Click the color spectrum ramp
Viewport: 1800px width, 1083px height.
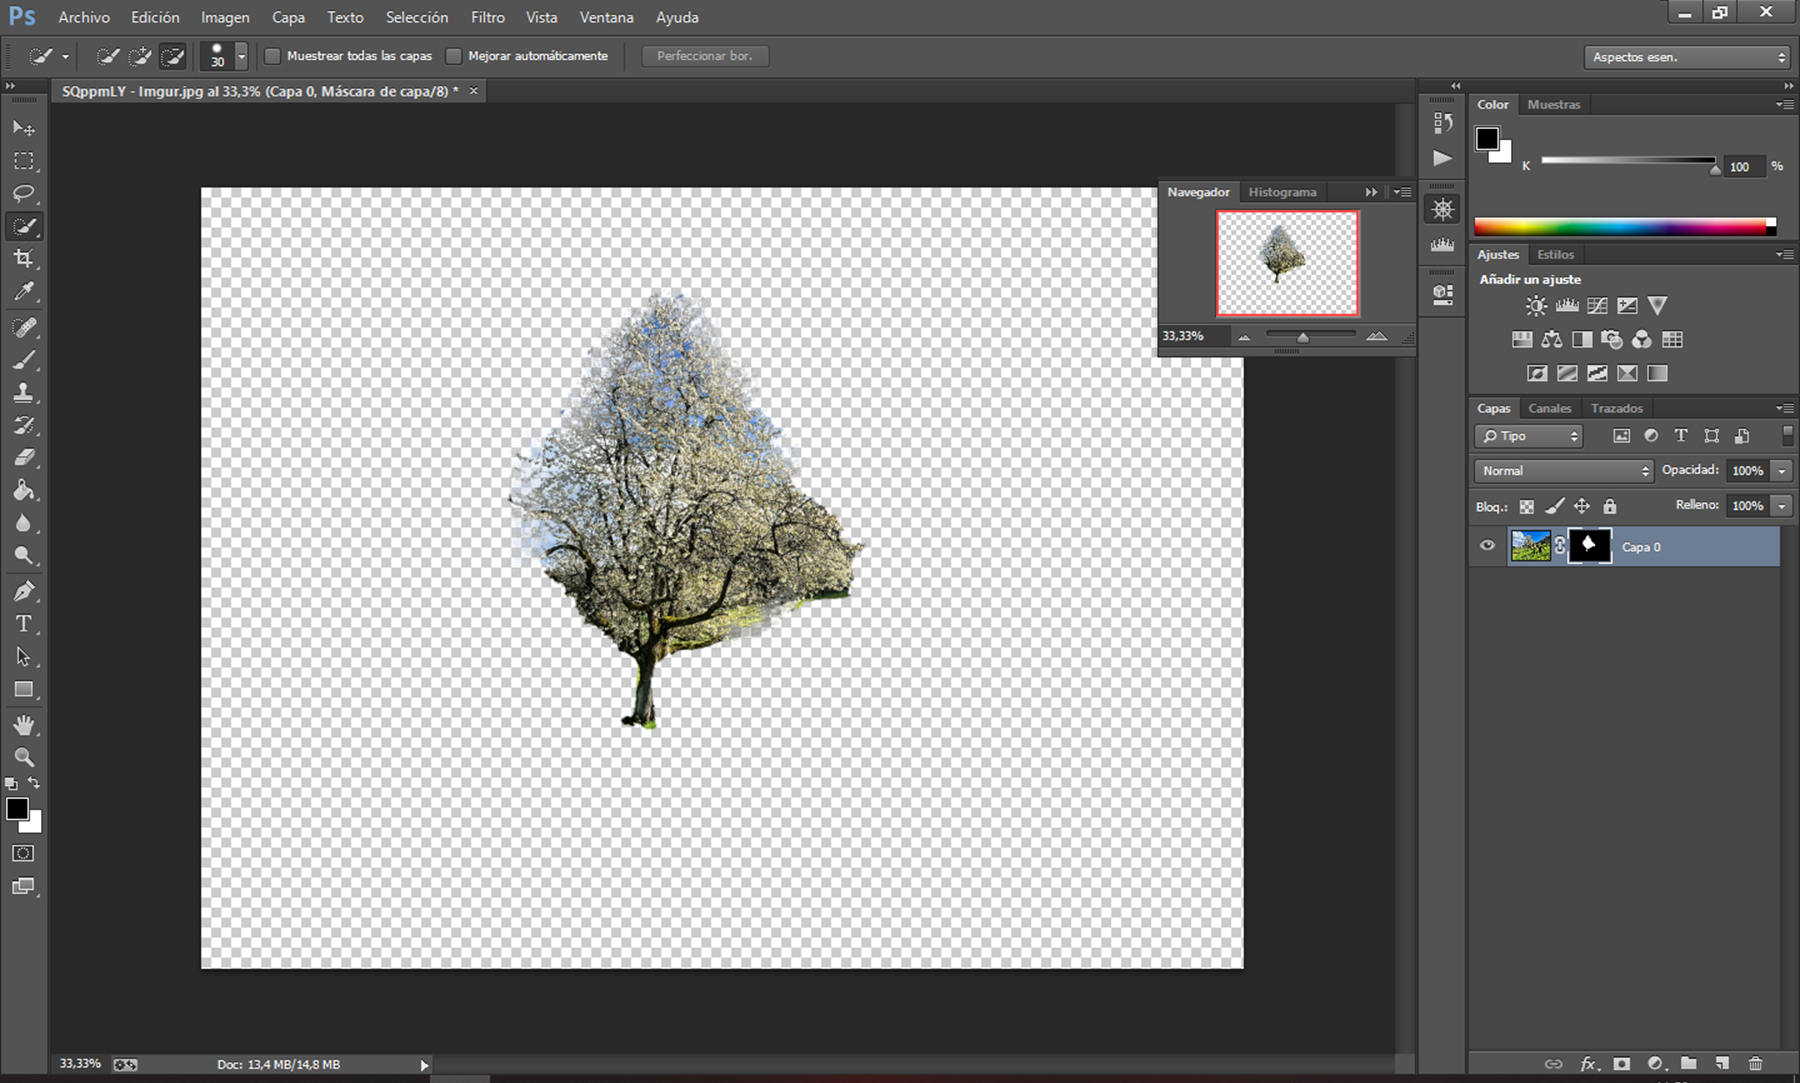point(1624,227)
